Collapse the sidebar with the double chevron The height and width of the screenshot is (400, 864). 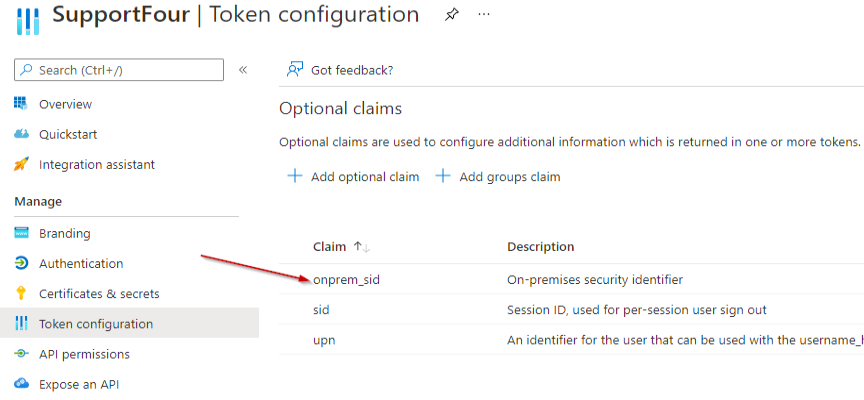tap(243, 70)
